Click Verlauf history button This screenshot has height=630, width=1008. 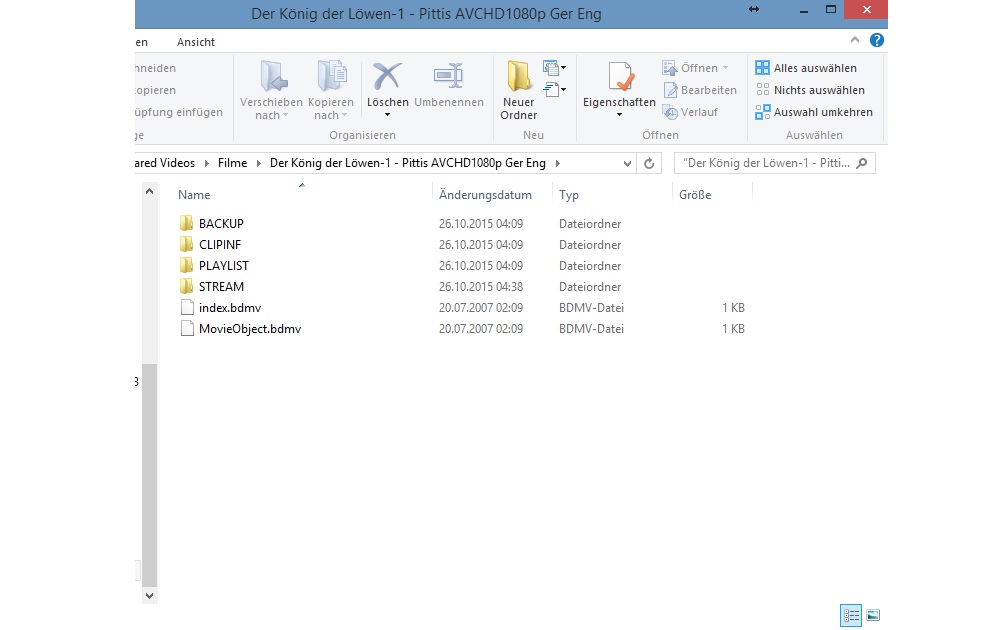click(690, 112)
